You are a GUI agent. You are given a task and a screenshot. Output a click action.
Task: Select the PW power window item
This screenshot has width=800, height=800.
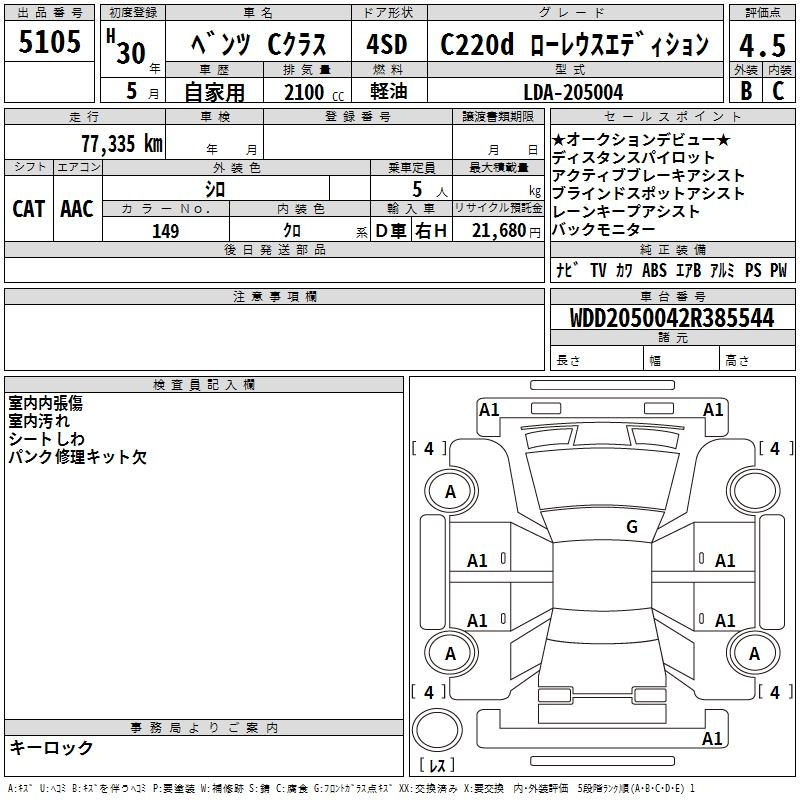point(779,270)
